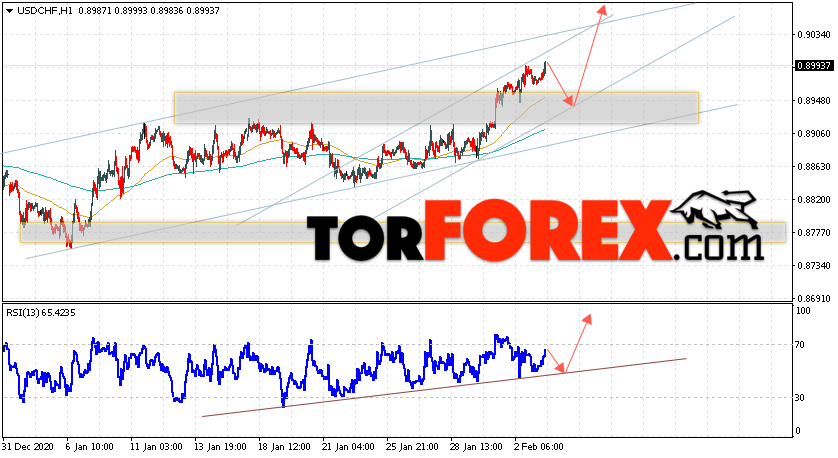This screenshot has width=838, height=458.
Task: Click the 25 Jan 21:00 time label
Action: [412, 447]
